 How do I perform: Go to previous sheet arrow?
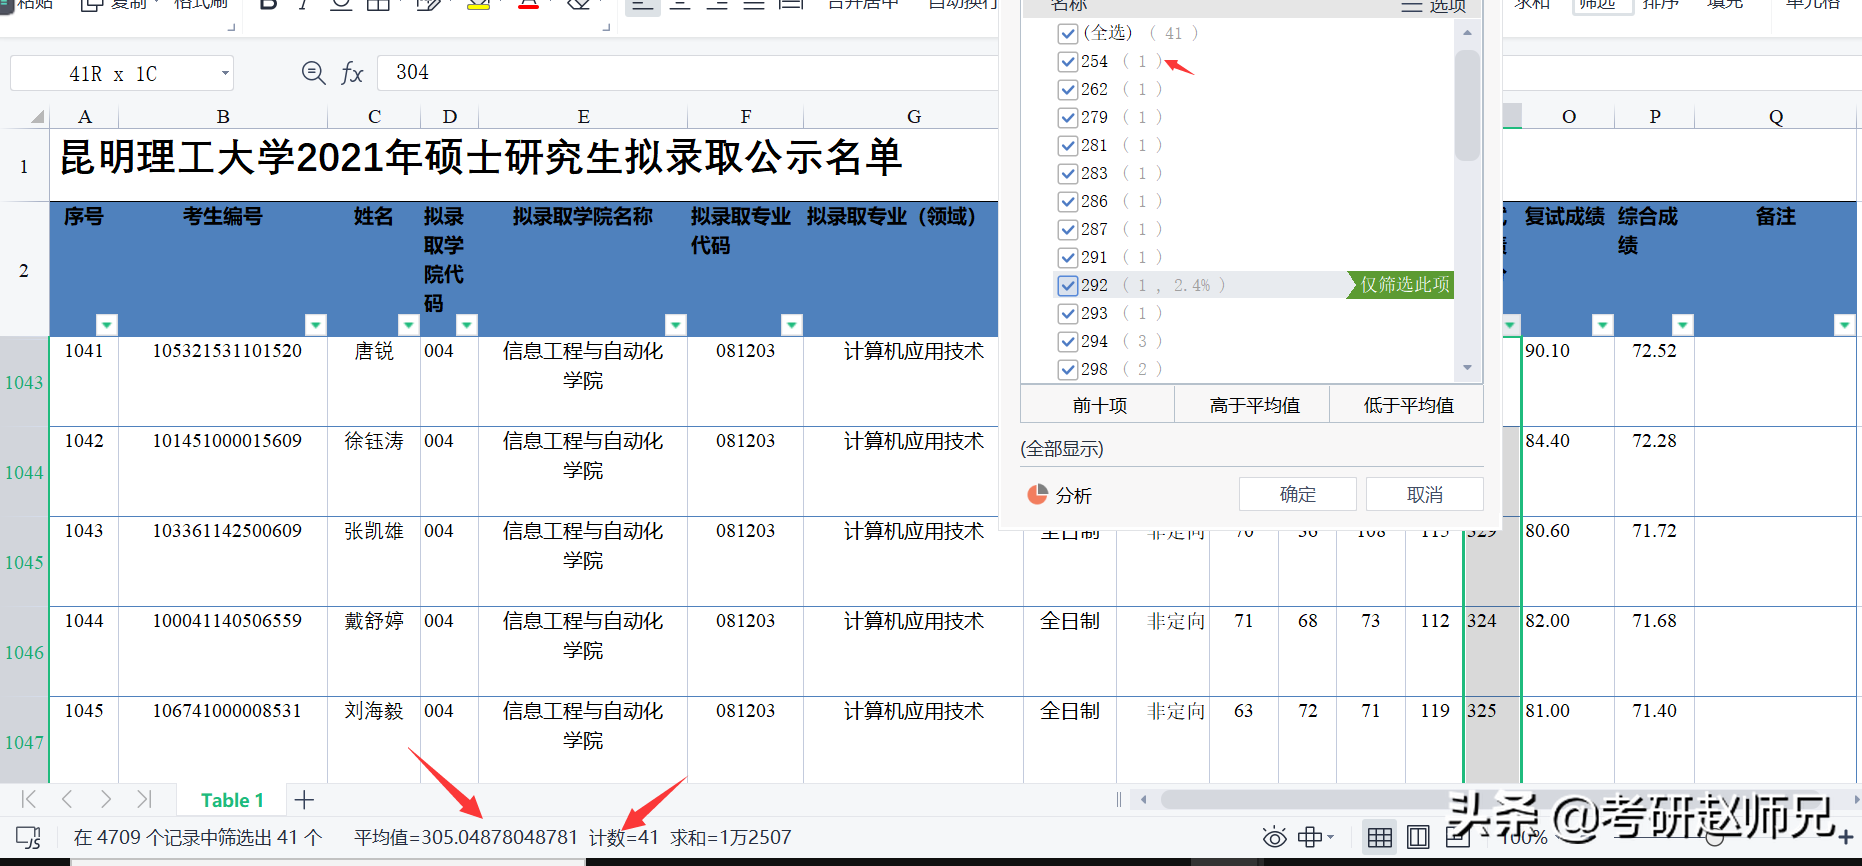point(67,799)
